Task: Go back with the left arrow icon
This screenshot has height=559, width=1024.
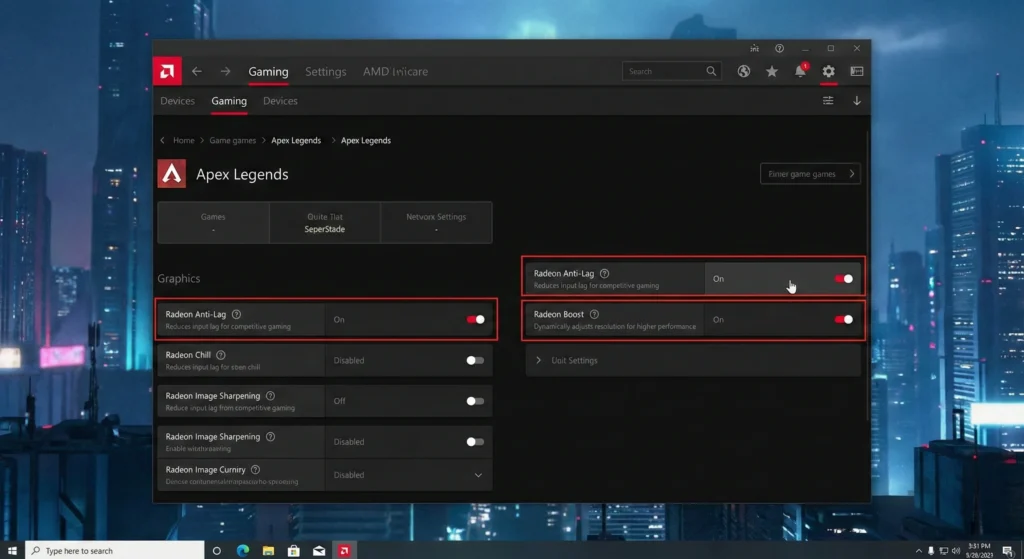Action: (x=197, y=71)
